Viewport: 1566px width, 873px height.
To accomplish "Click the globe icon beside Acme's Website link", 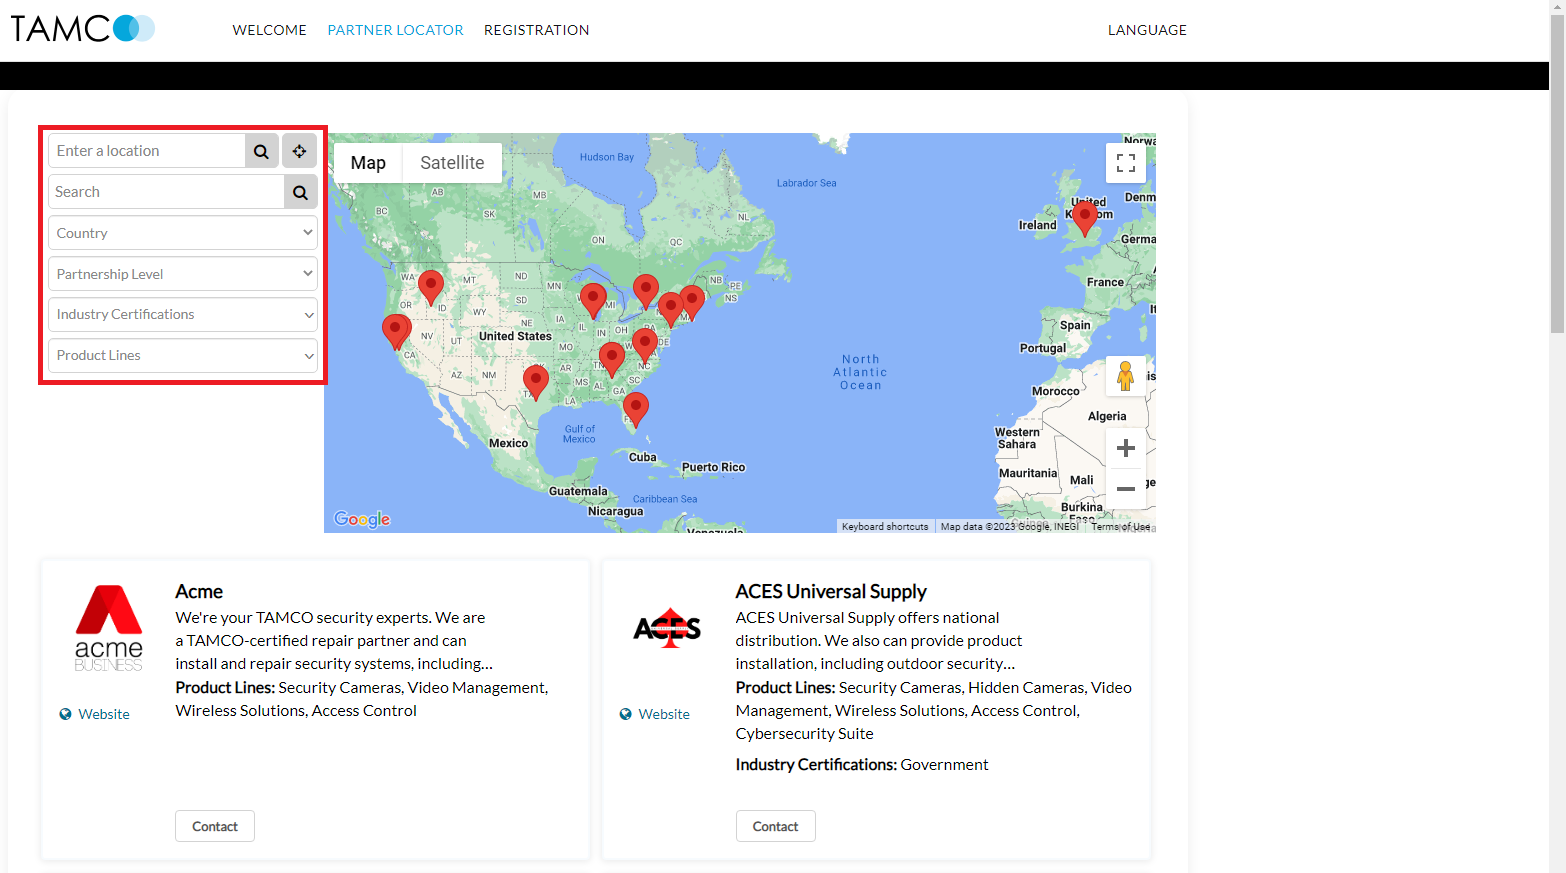I will [x=63, y=713].
